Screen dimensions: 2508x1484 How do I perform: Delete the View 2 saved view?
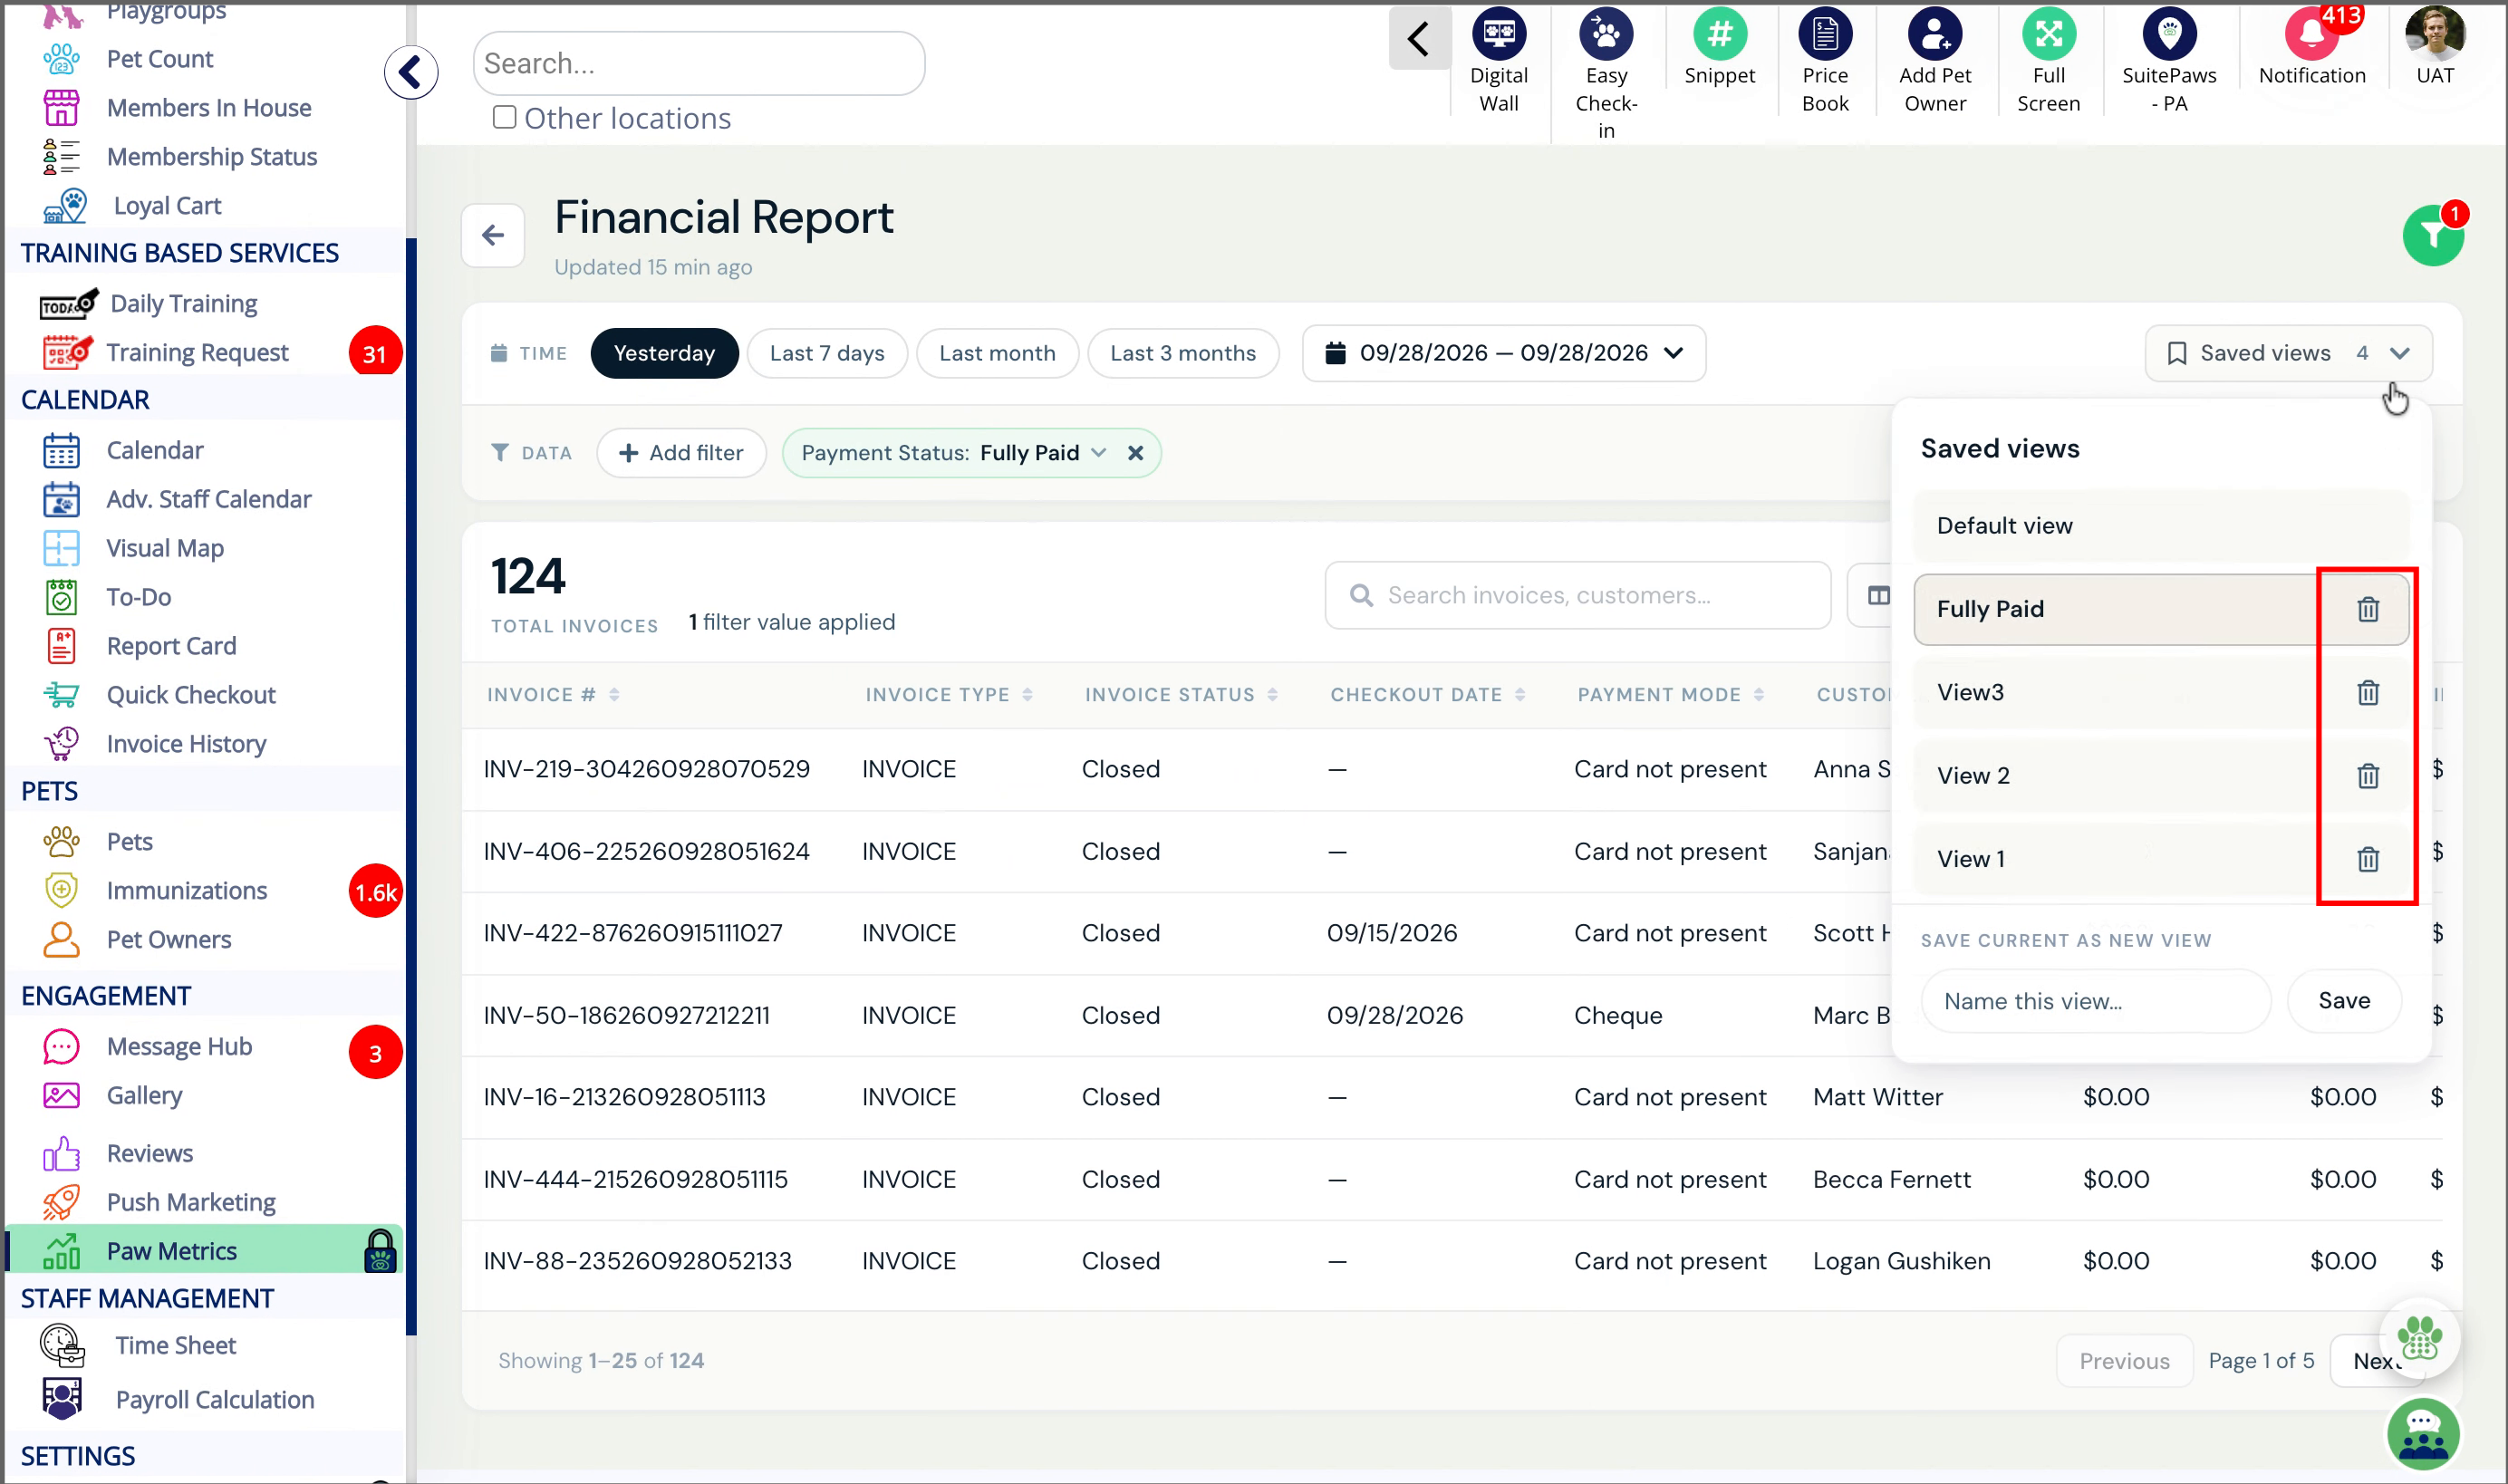2367,775
